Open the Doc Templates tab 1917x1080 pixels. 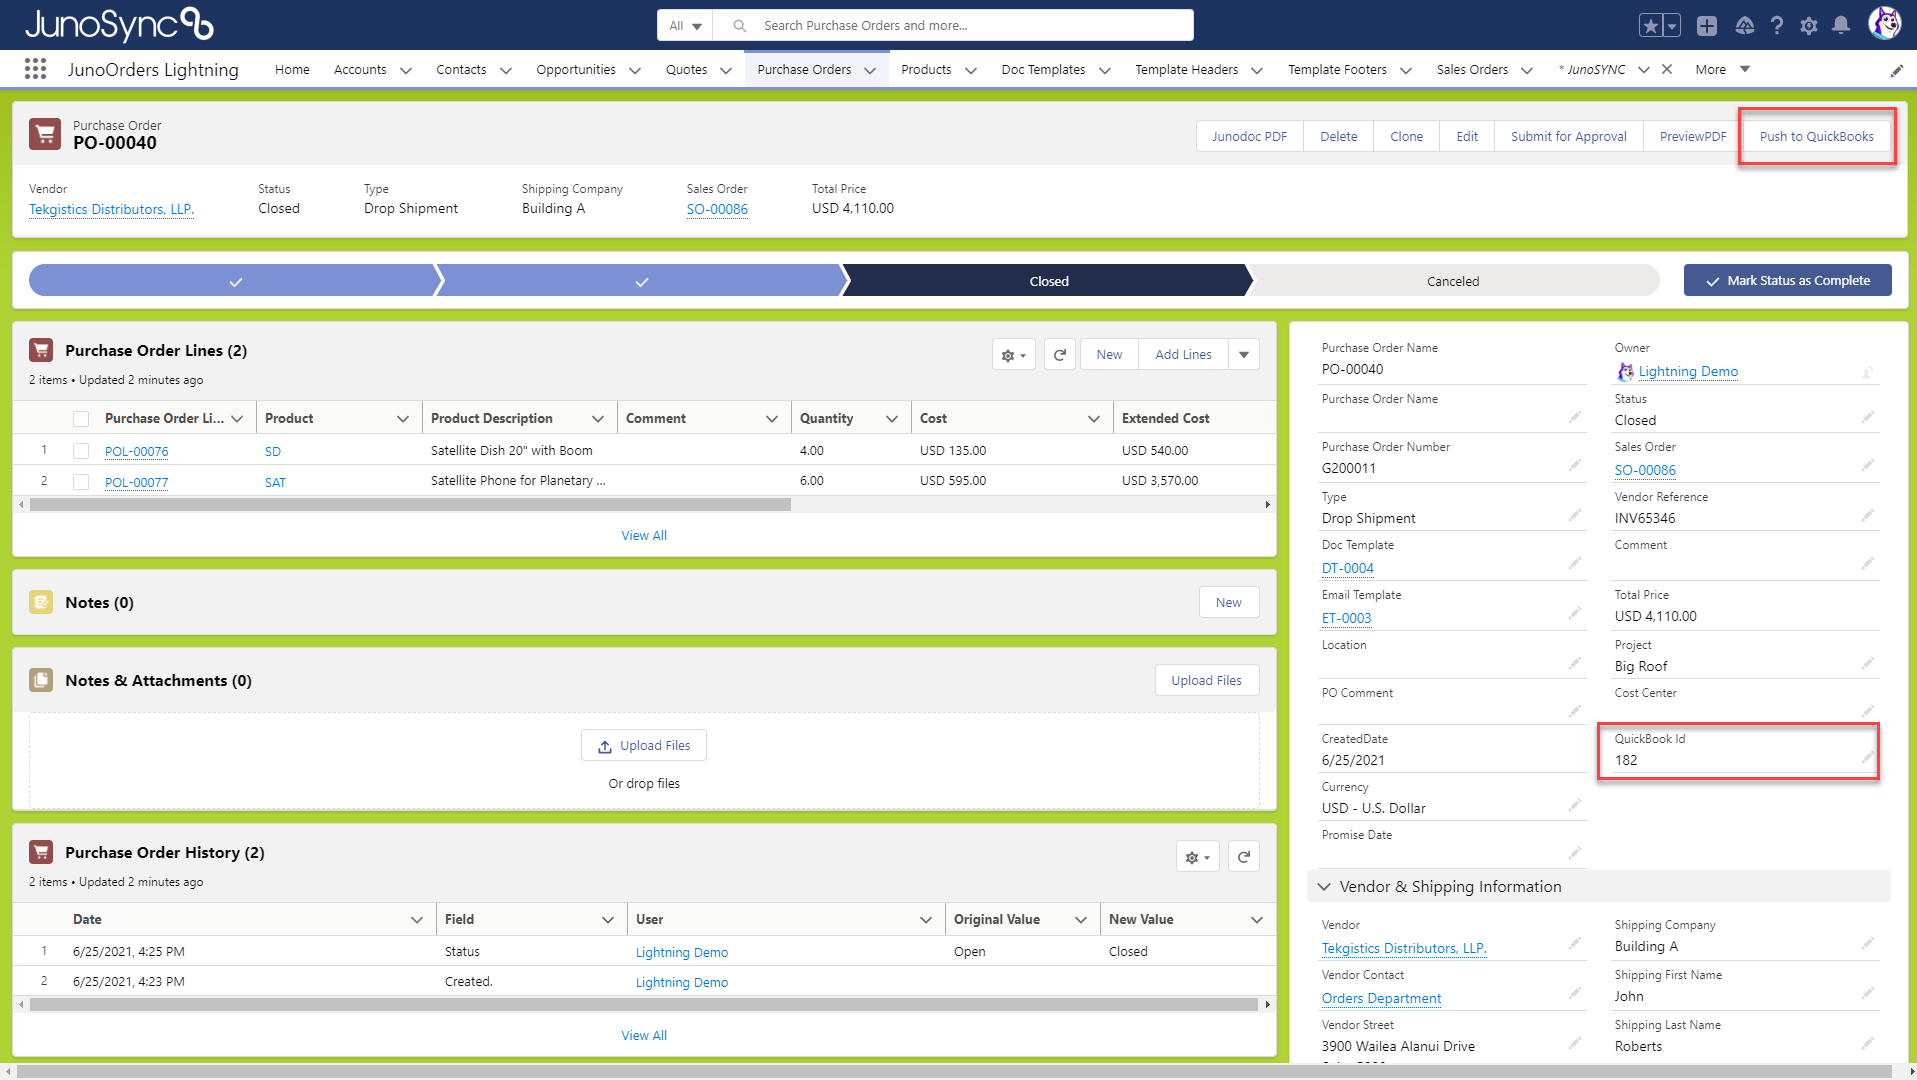1043,69
